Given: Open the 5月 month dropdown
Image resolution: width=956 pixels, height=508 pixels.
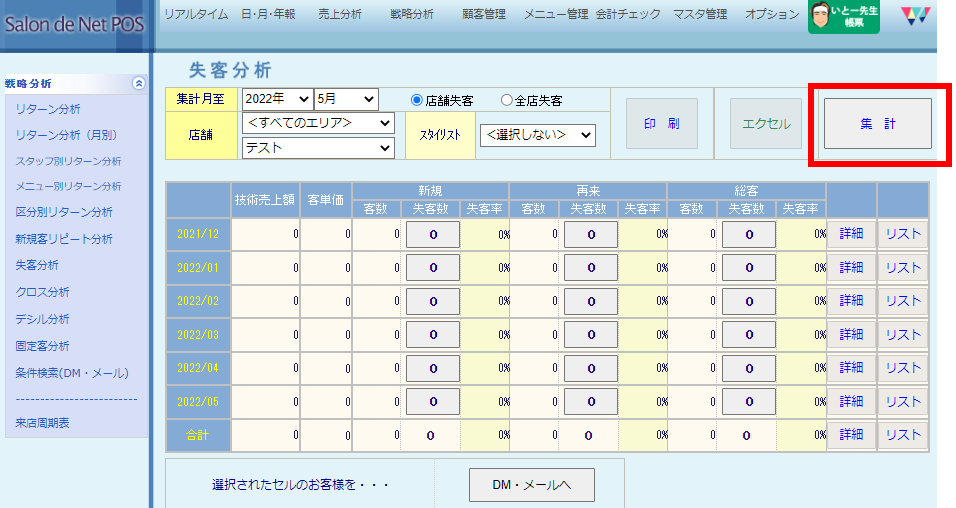Looking at the screenshot, I should [x=346, y=99].
